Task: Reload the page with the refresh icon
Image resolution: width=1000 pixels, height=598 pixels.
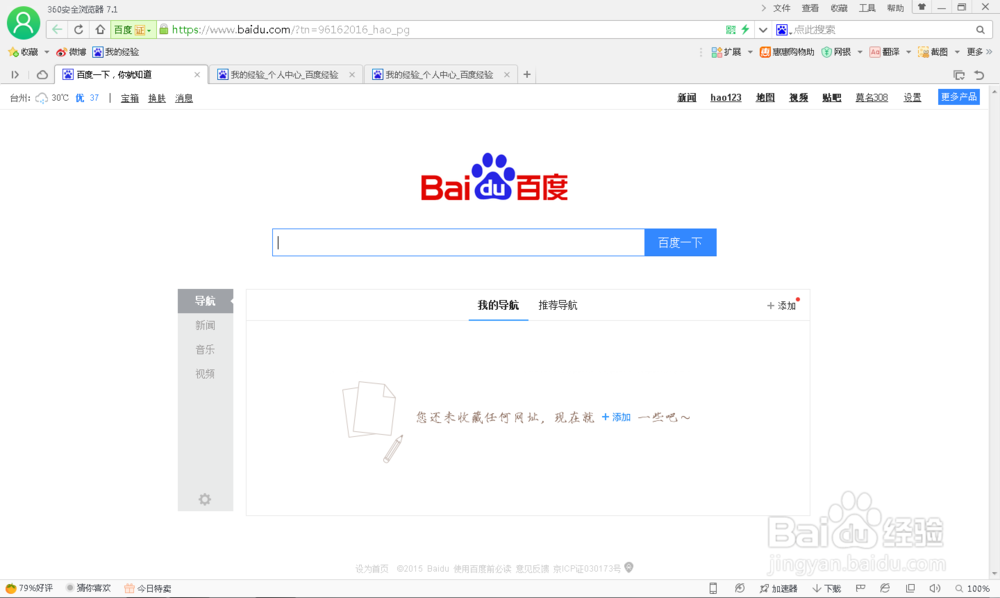Action: click(x=78, y=29)
